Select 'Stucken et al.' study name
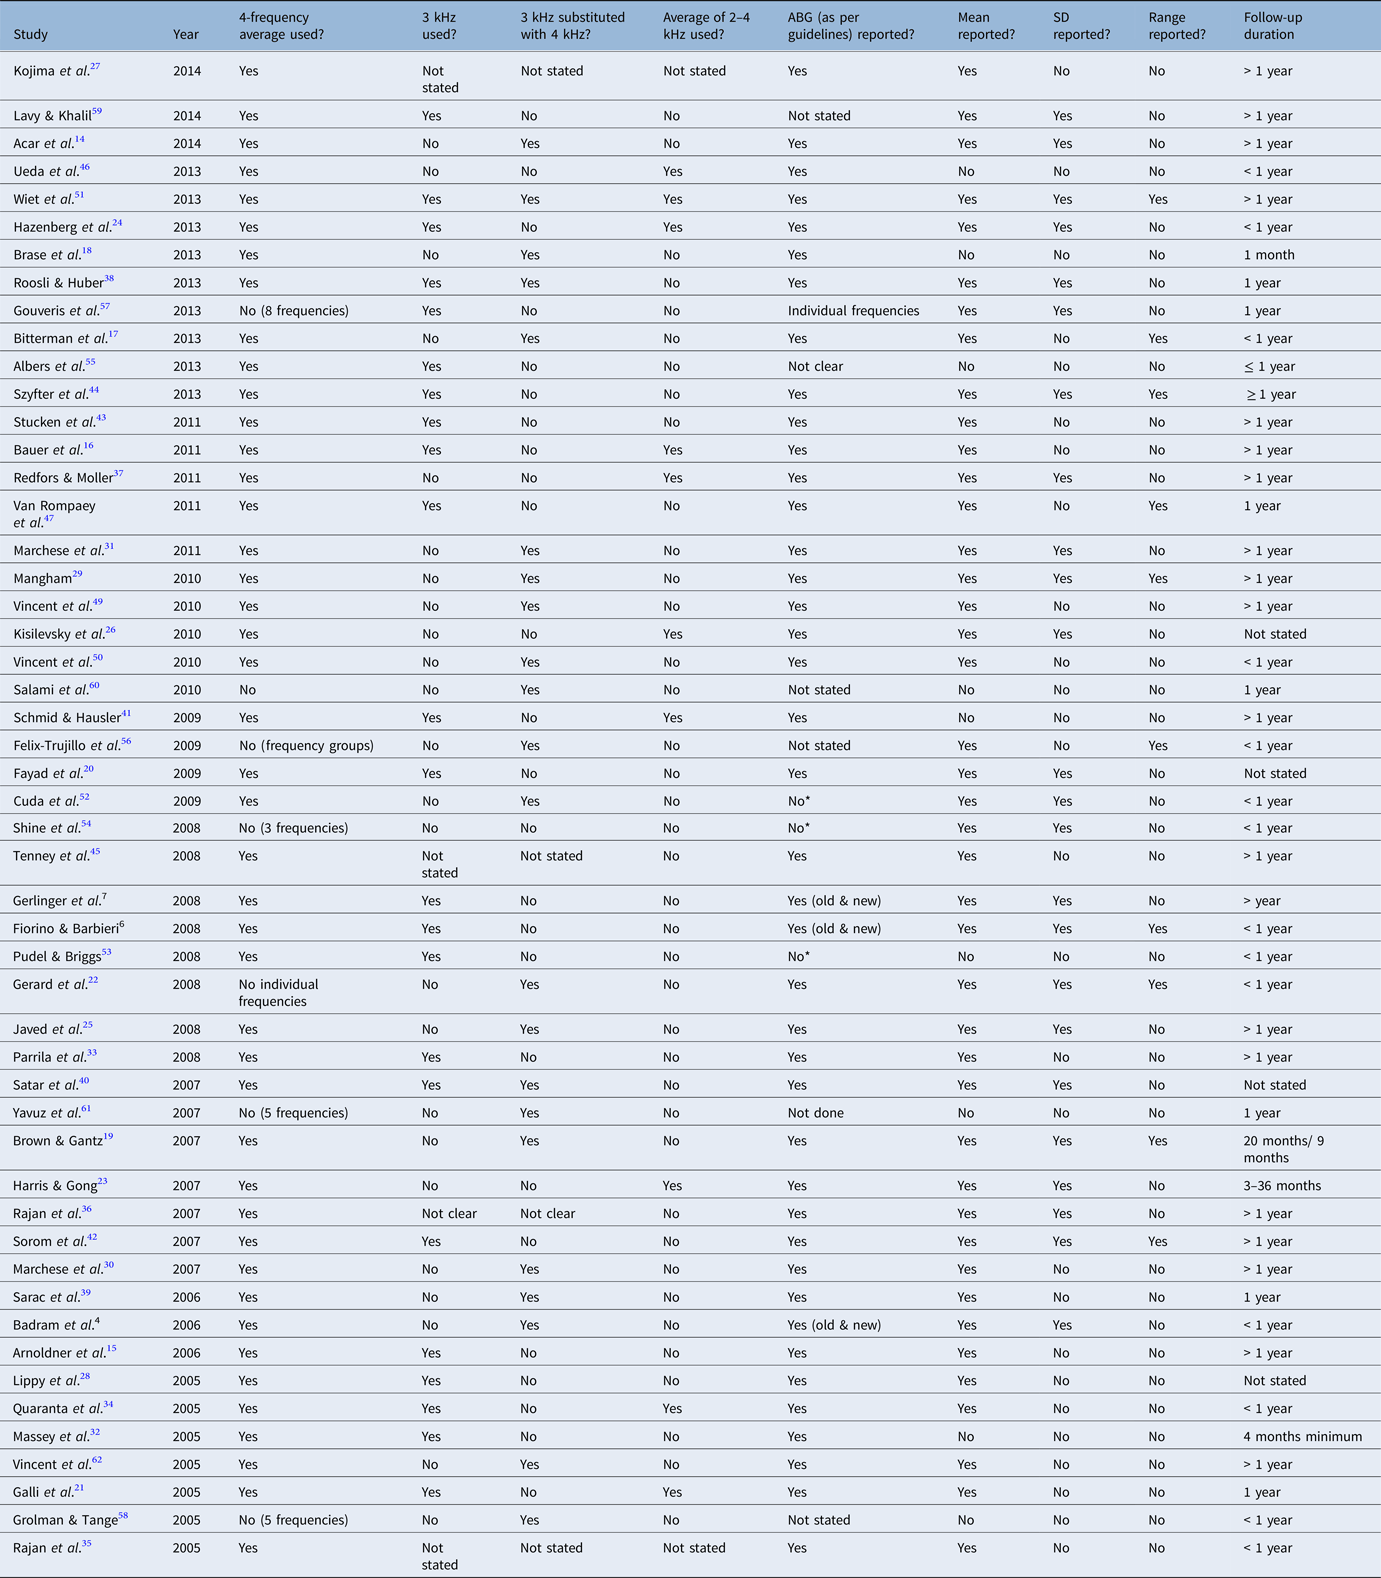Viewport: 1381px width, 1578px height. pyautogui.click(x=54, y=423)
